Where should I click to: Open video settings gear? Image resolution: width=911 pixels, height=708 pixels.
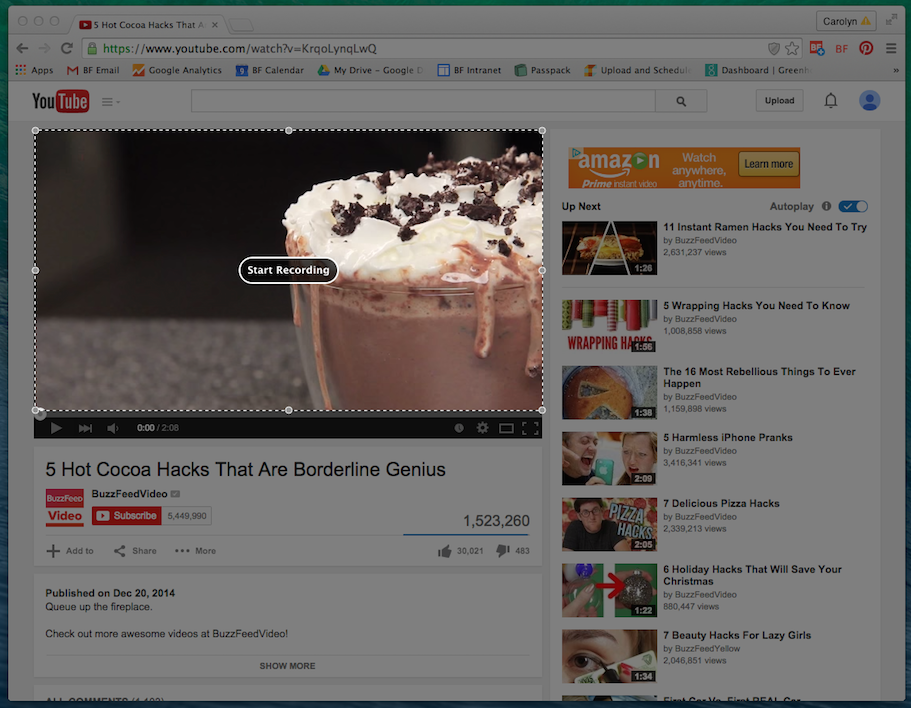(x=482, y=428)
